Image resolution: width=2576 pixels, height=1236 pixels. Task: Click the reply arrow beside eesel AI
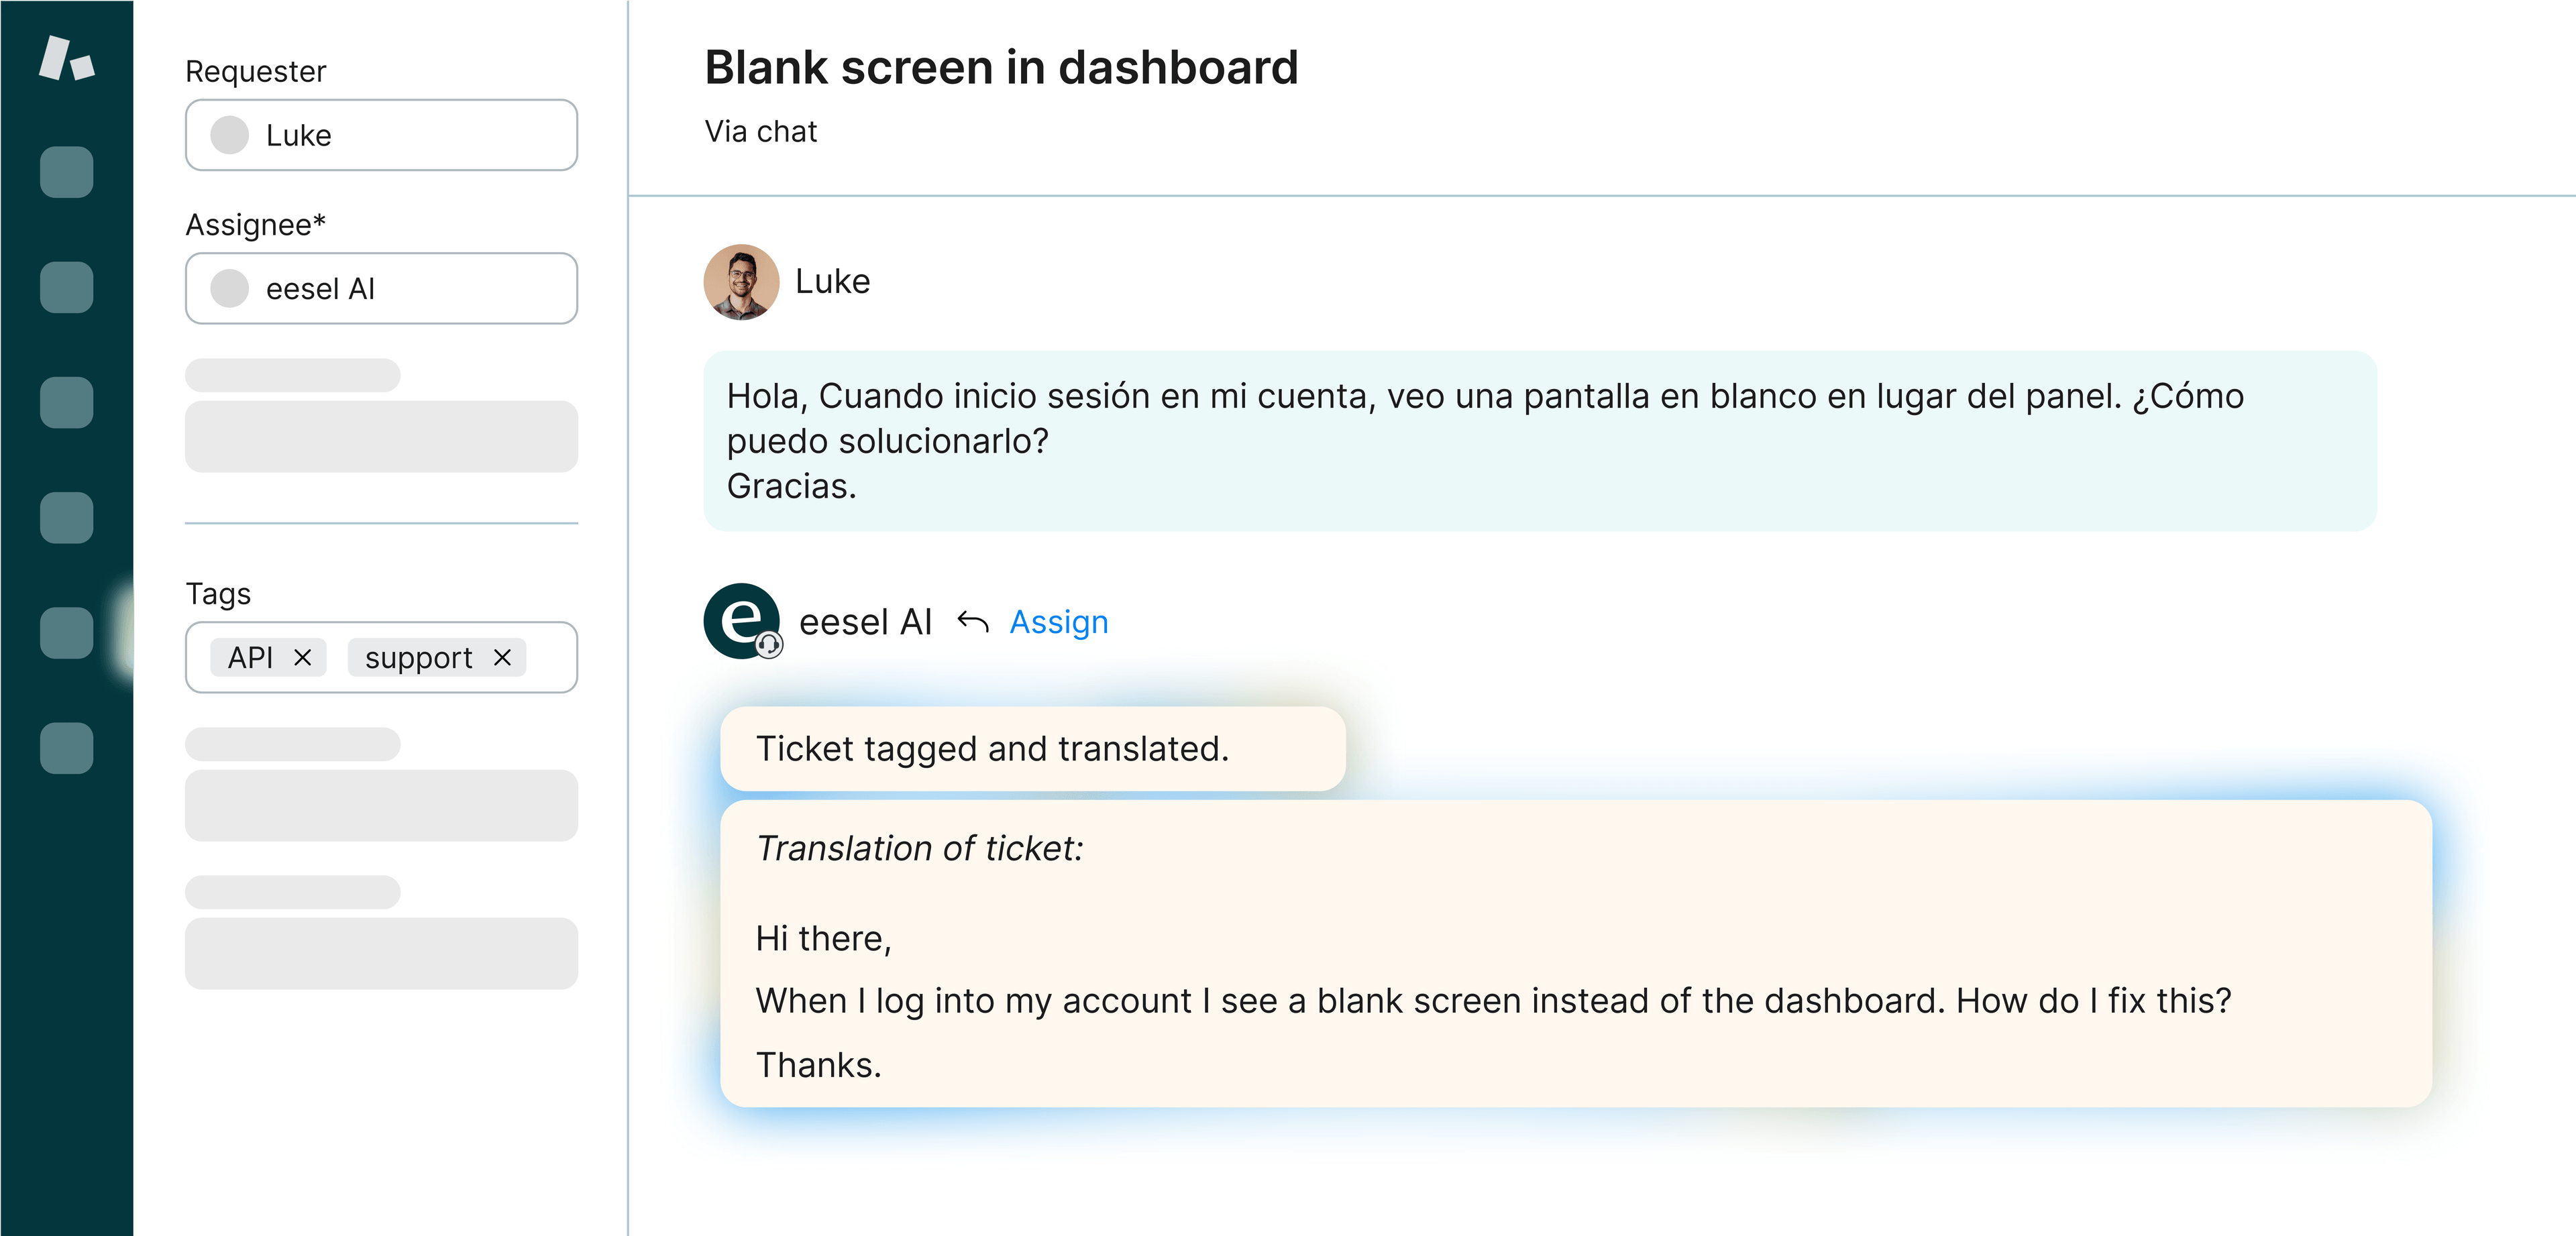tap(972, 622)
